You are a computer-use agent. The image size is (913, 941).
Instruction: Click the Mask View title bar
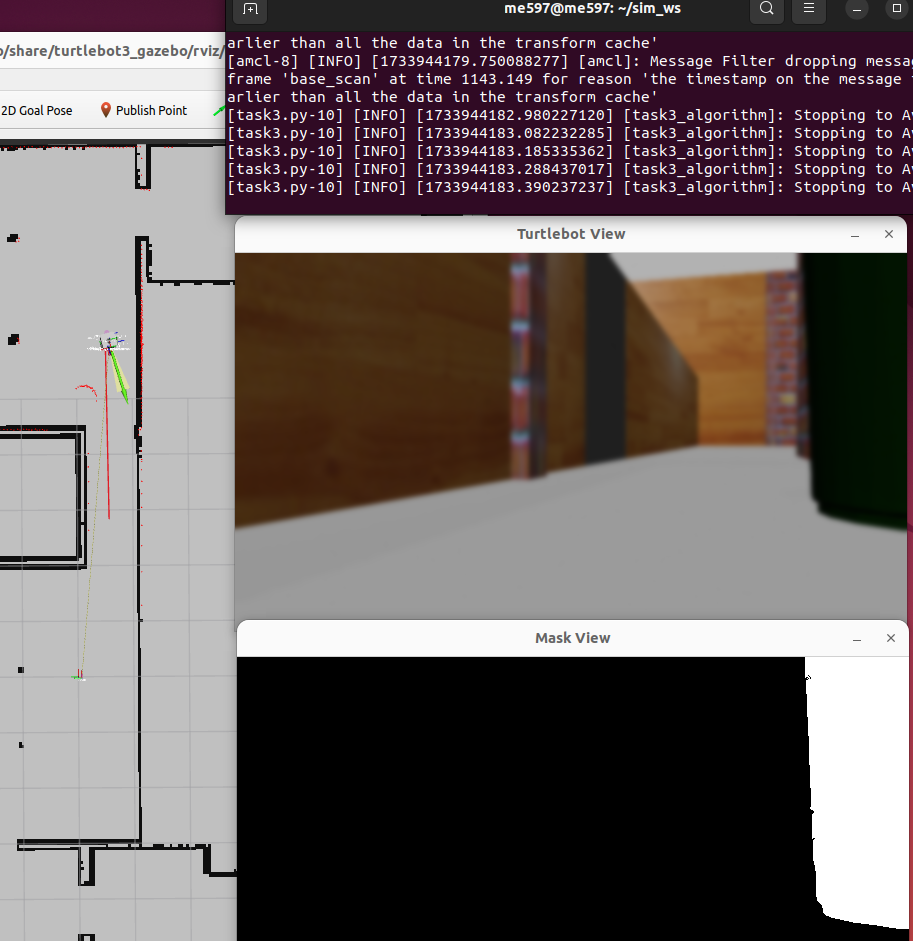pos(572,638)
